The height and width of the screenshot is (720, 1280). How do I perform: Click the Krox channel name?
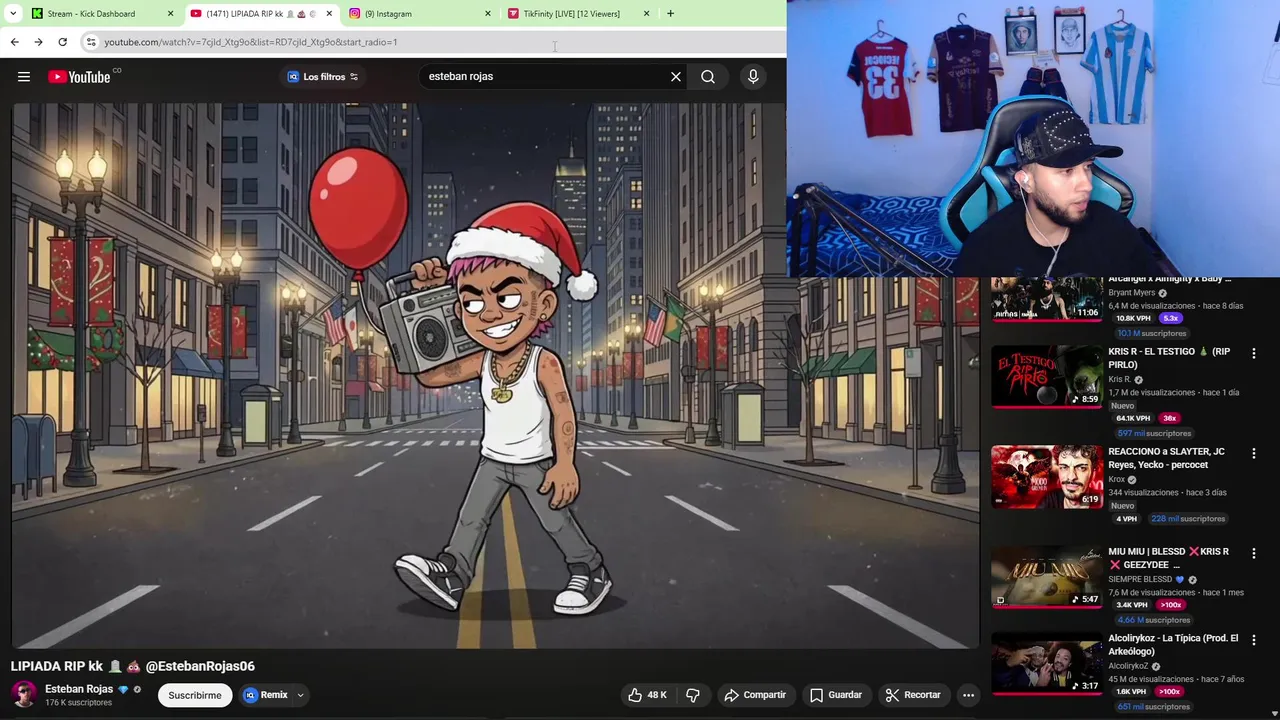(1117, 480)
